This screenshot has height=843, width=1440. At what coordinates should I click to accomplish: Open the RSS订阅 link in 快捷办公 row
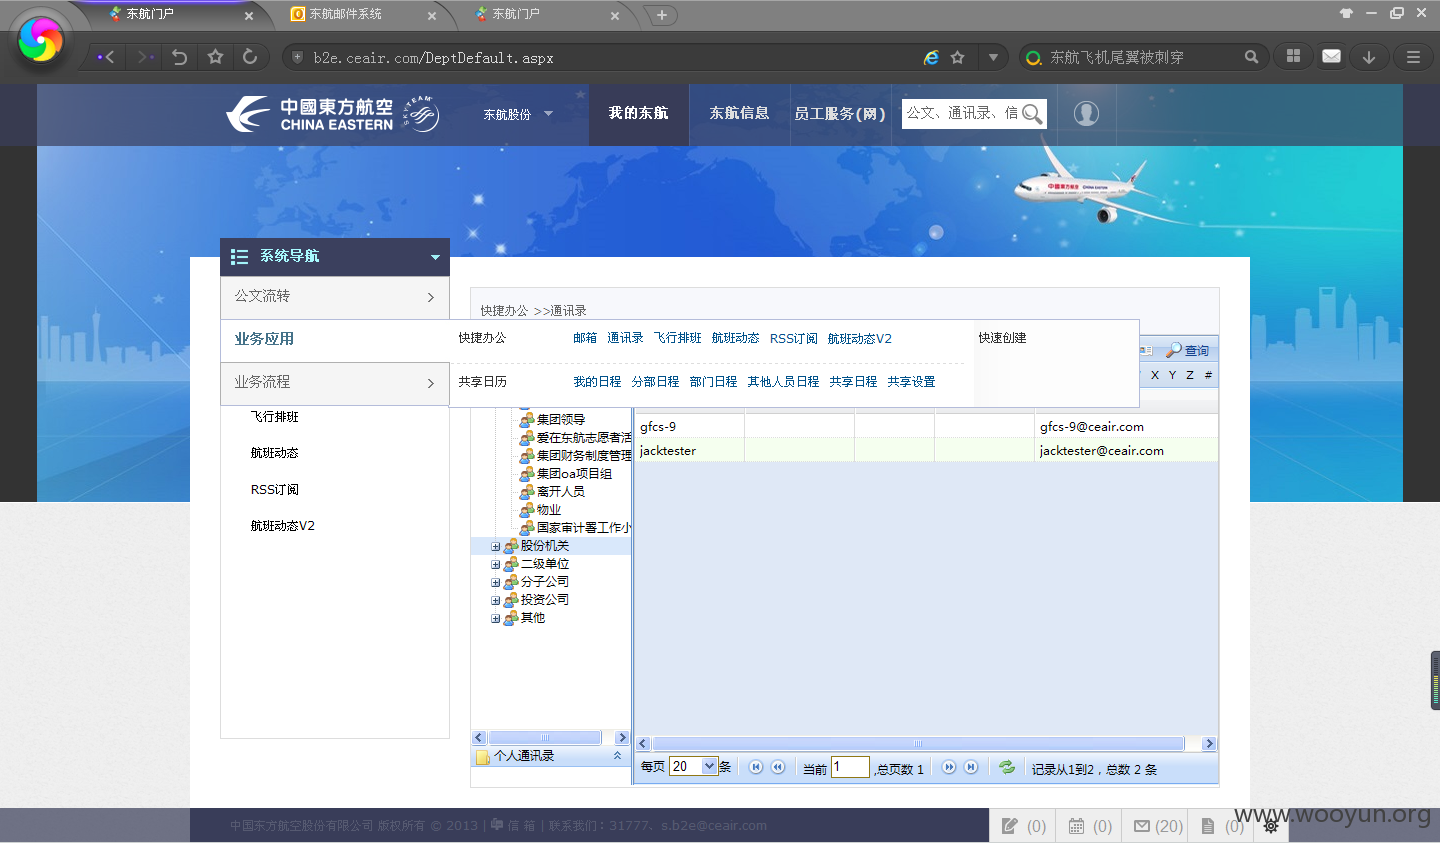(794, 338)
